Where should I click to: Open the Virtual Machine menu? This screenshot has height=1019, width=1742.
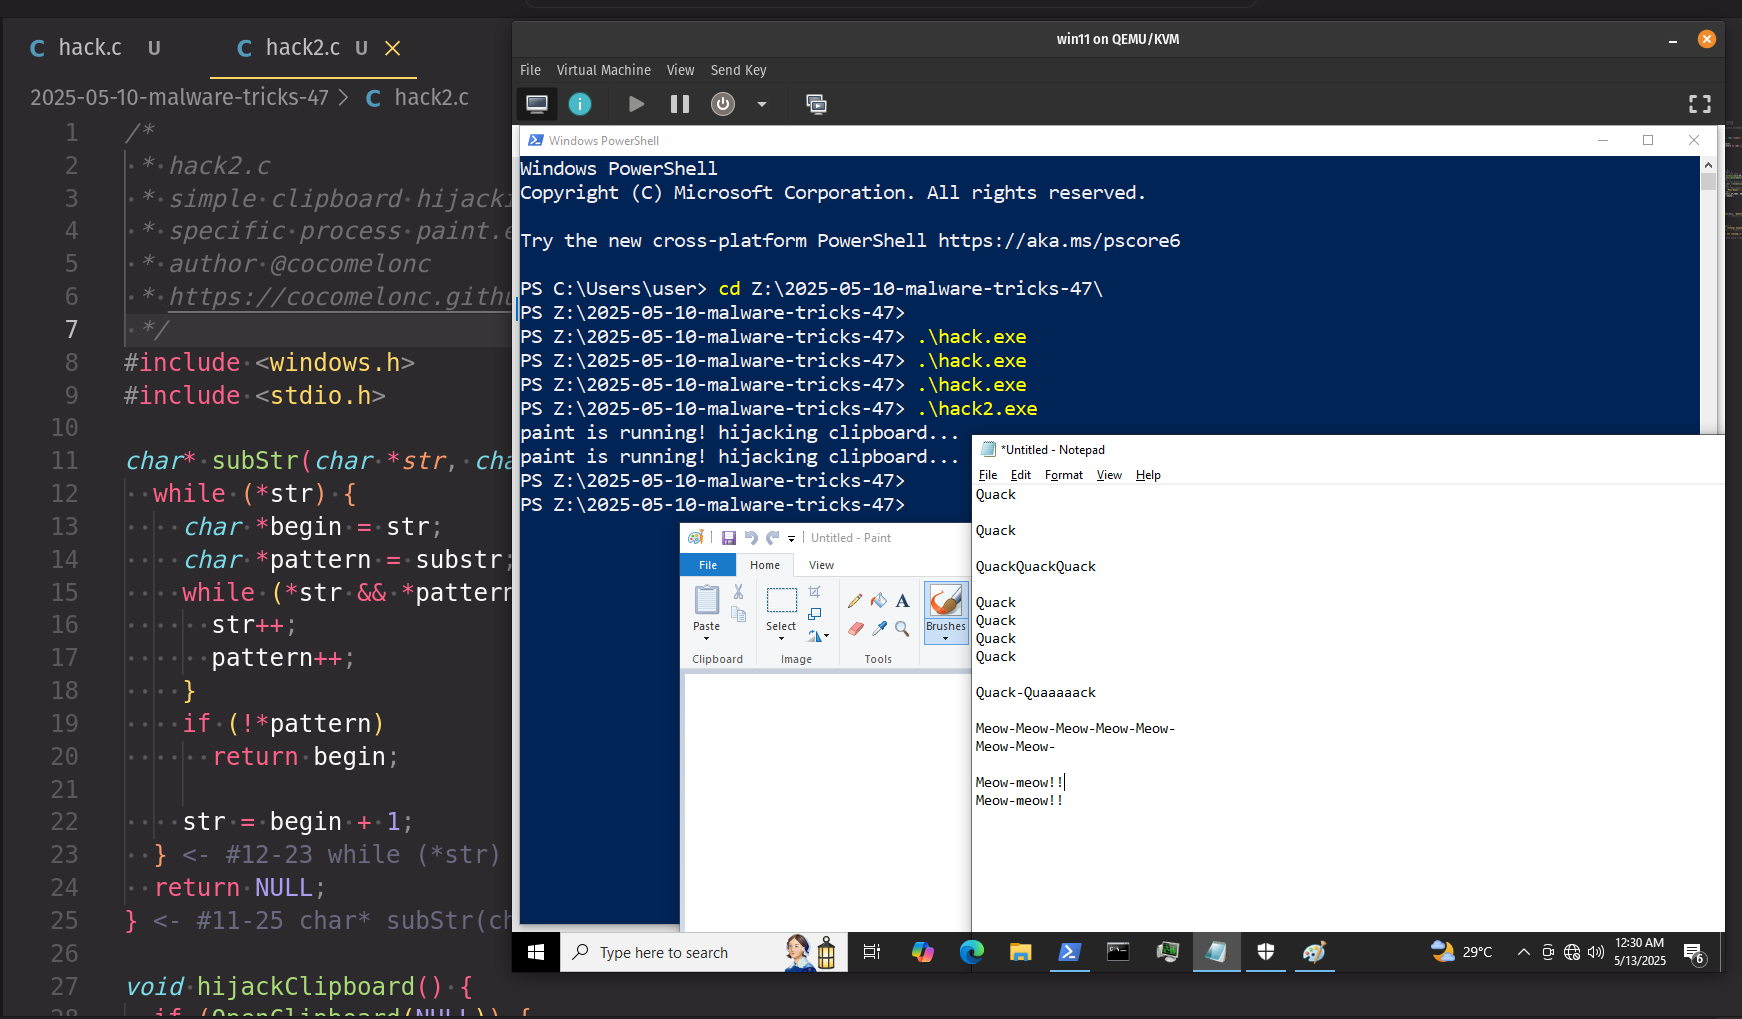pyautogui.click(x=604, y=70)
